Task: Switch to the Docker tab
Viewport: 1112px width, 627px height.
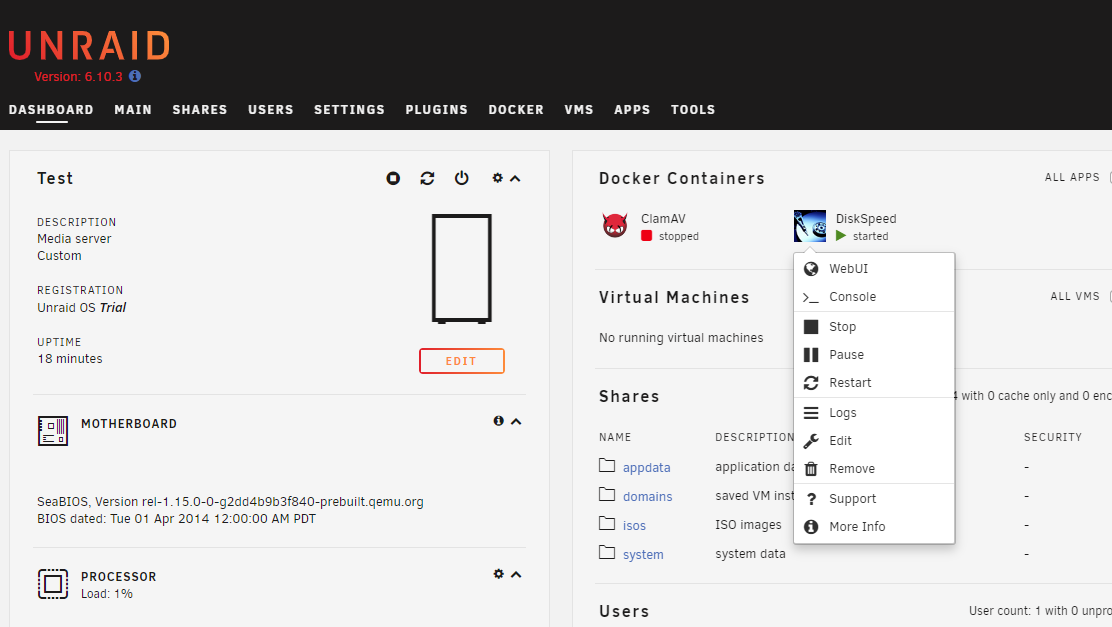Action: [x=516, y=110]
